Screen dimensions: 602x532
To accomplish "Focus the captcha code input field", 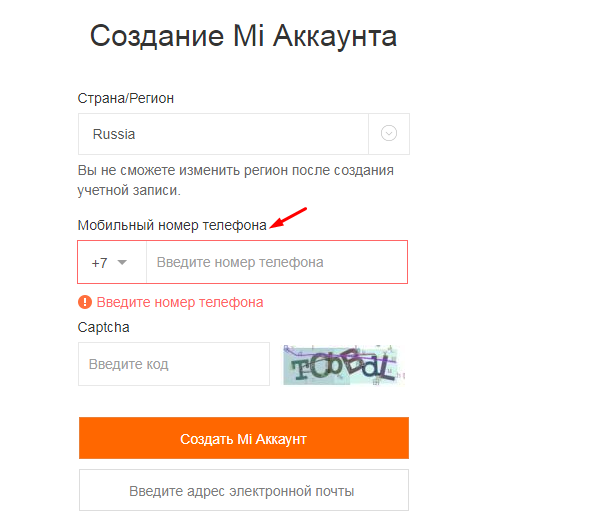I will (x=173, y=365).
